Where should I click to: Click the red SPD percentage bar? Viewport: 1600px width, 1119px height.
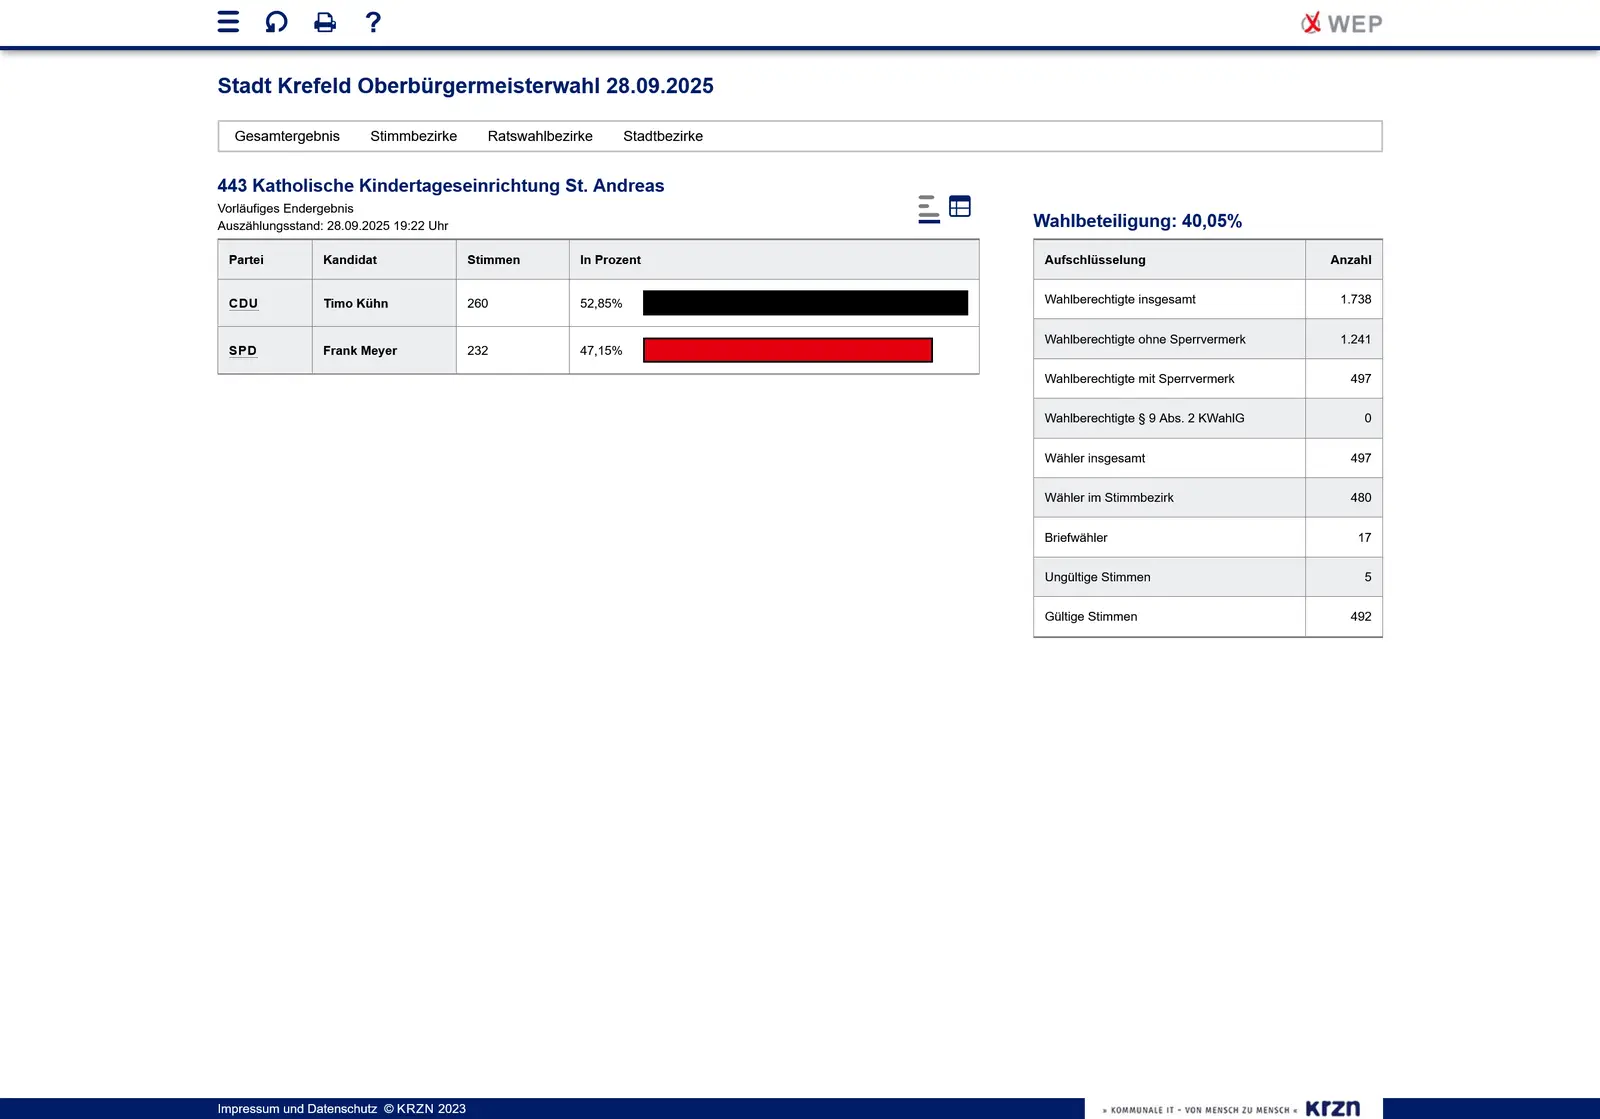click(x=787, y=350)
